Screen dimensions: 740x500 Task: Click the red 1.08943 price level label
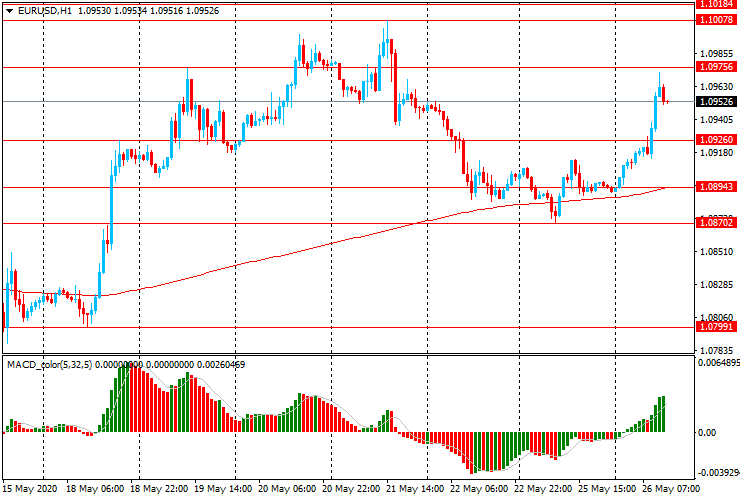tap(716, 187)
